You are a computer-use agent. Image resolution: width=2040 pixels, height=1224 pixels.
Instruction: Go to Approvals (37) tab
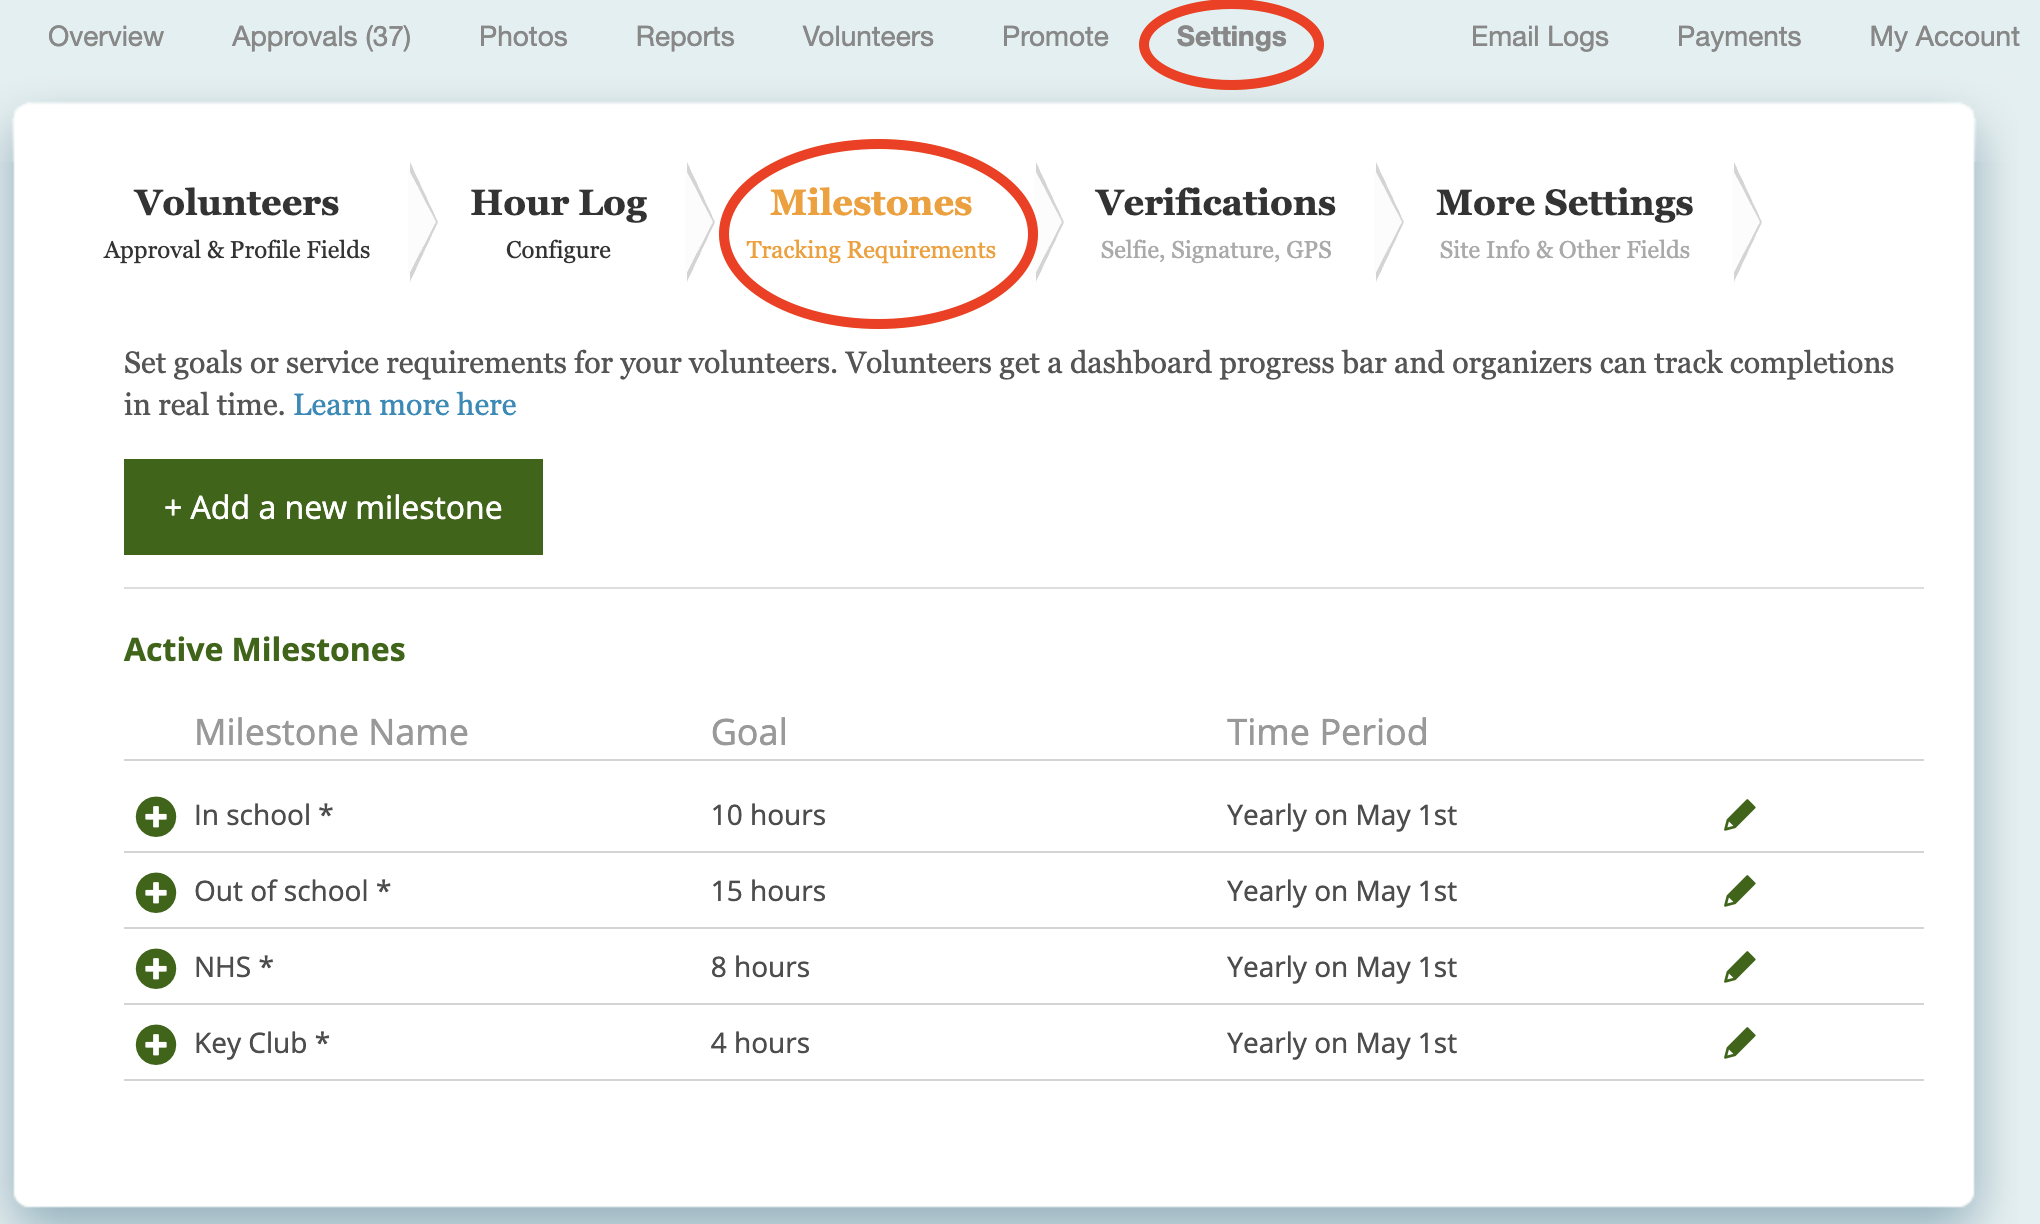(321, 37)
